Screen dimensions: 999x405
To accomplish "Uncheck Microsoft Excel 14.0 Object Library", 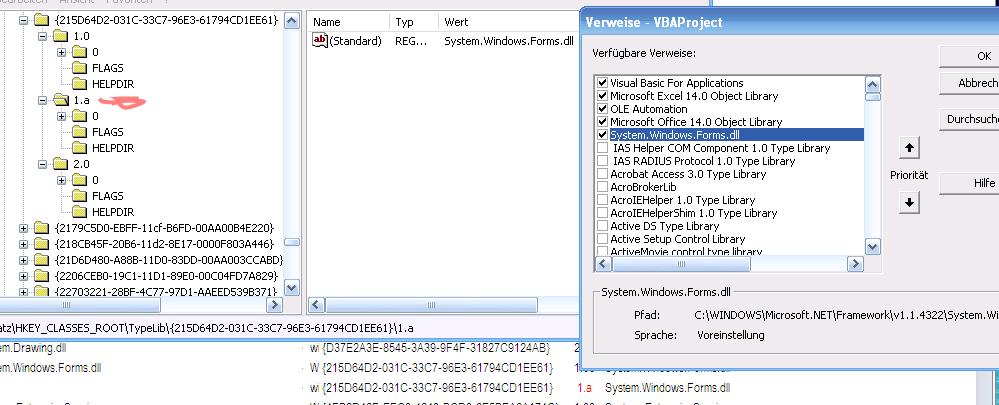I will pyautogui.click(x=602, y=96).
